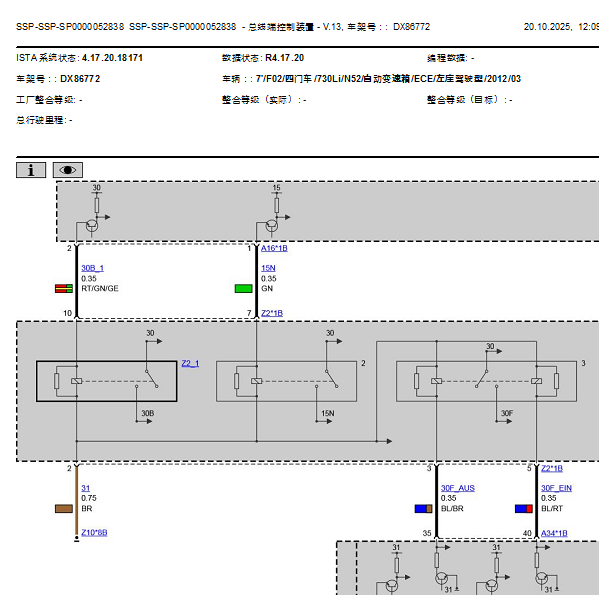Select the document header SSP-SSP-SP0000052838 text
This screenshot has width=599, height=595.
70,27
